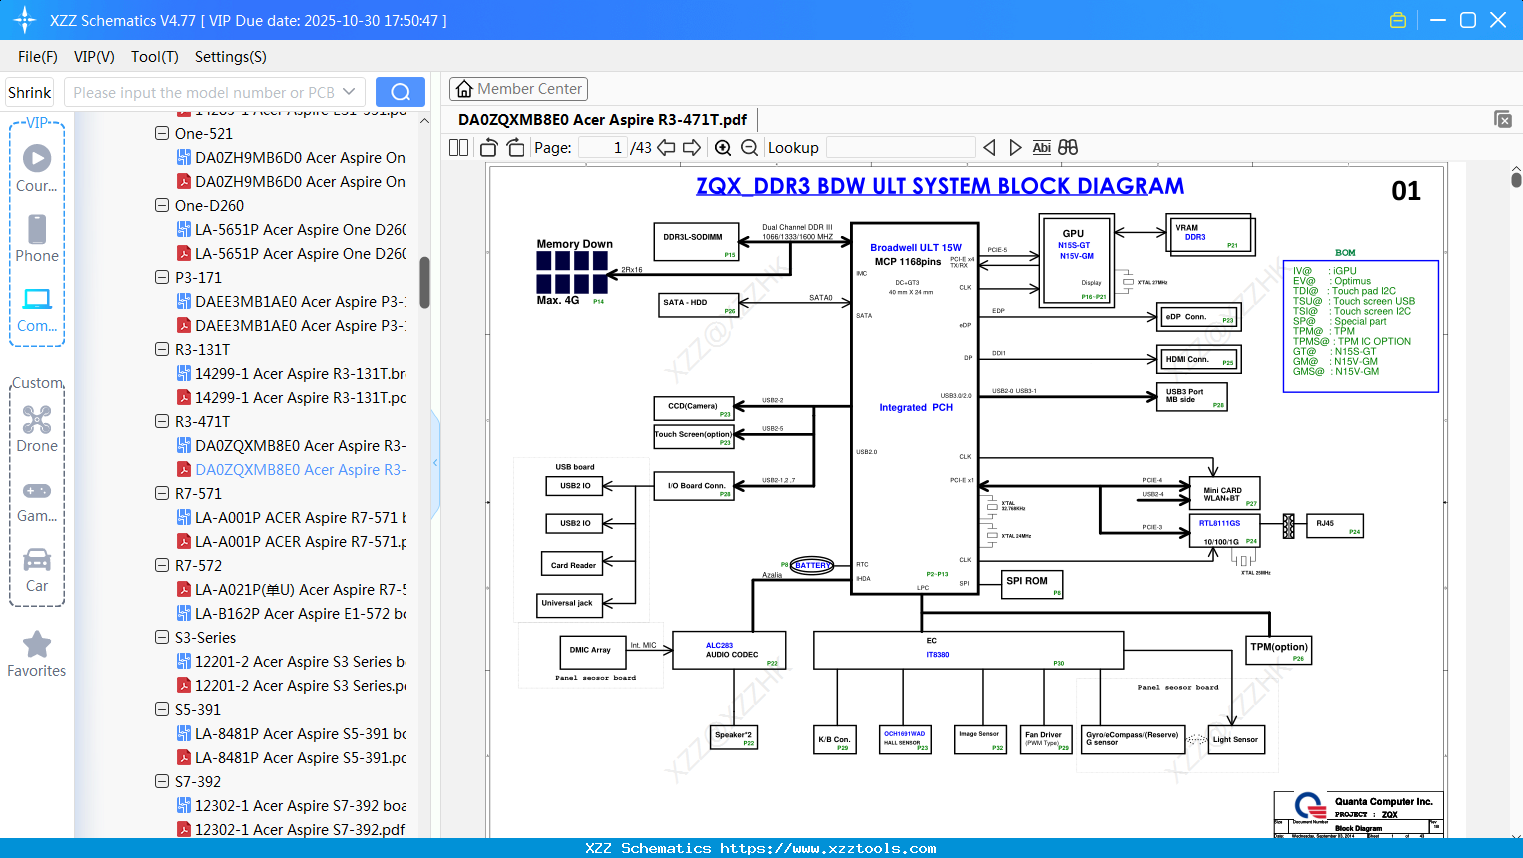Collapse the One-521 tree folder
The width and height of the screenshot is (1523, 858).
(x=162, y=133)
